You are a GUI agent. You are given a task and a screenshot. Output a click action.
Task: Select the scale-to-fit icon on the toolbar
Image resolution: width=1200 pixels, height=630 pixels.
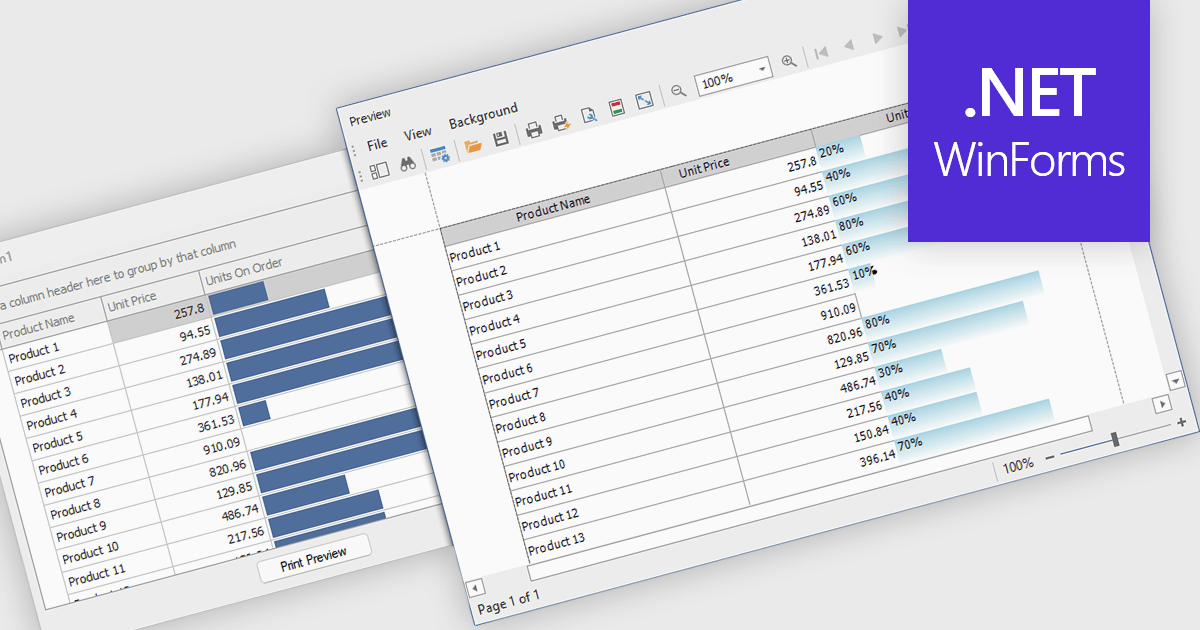(x=643, y=101)
